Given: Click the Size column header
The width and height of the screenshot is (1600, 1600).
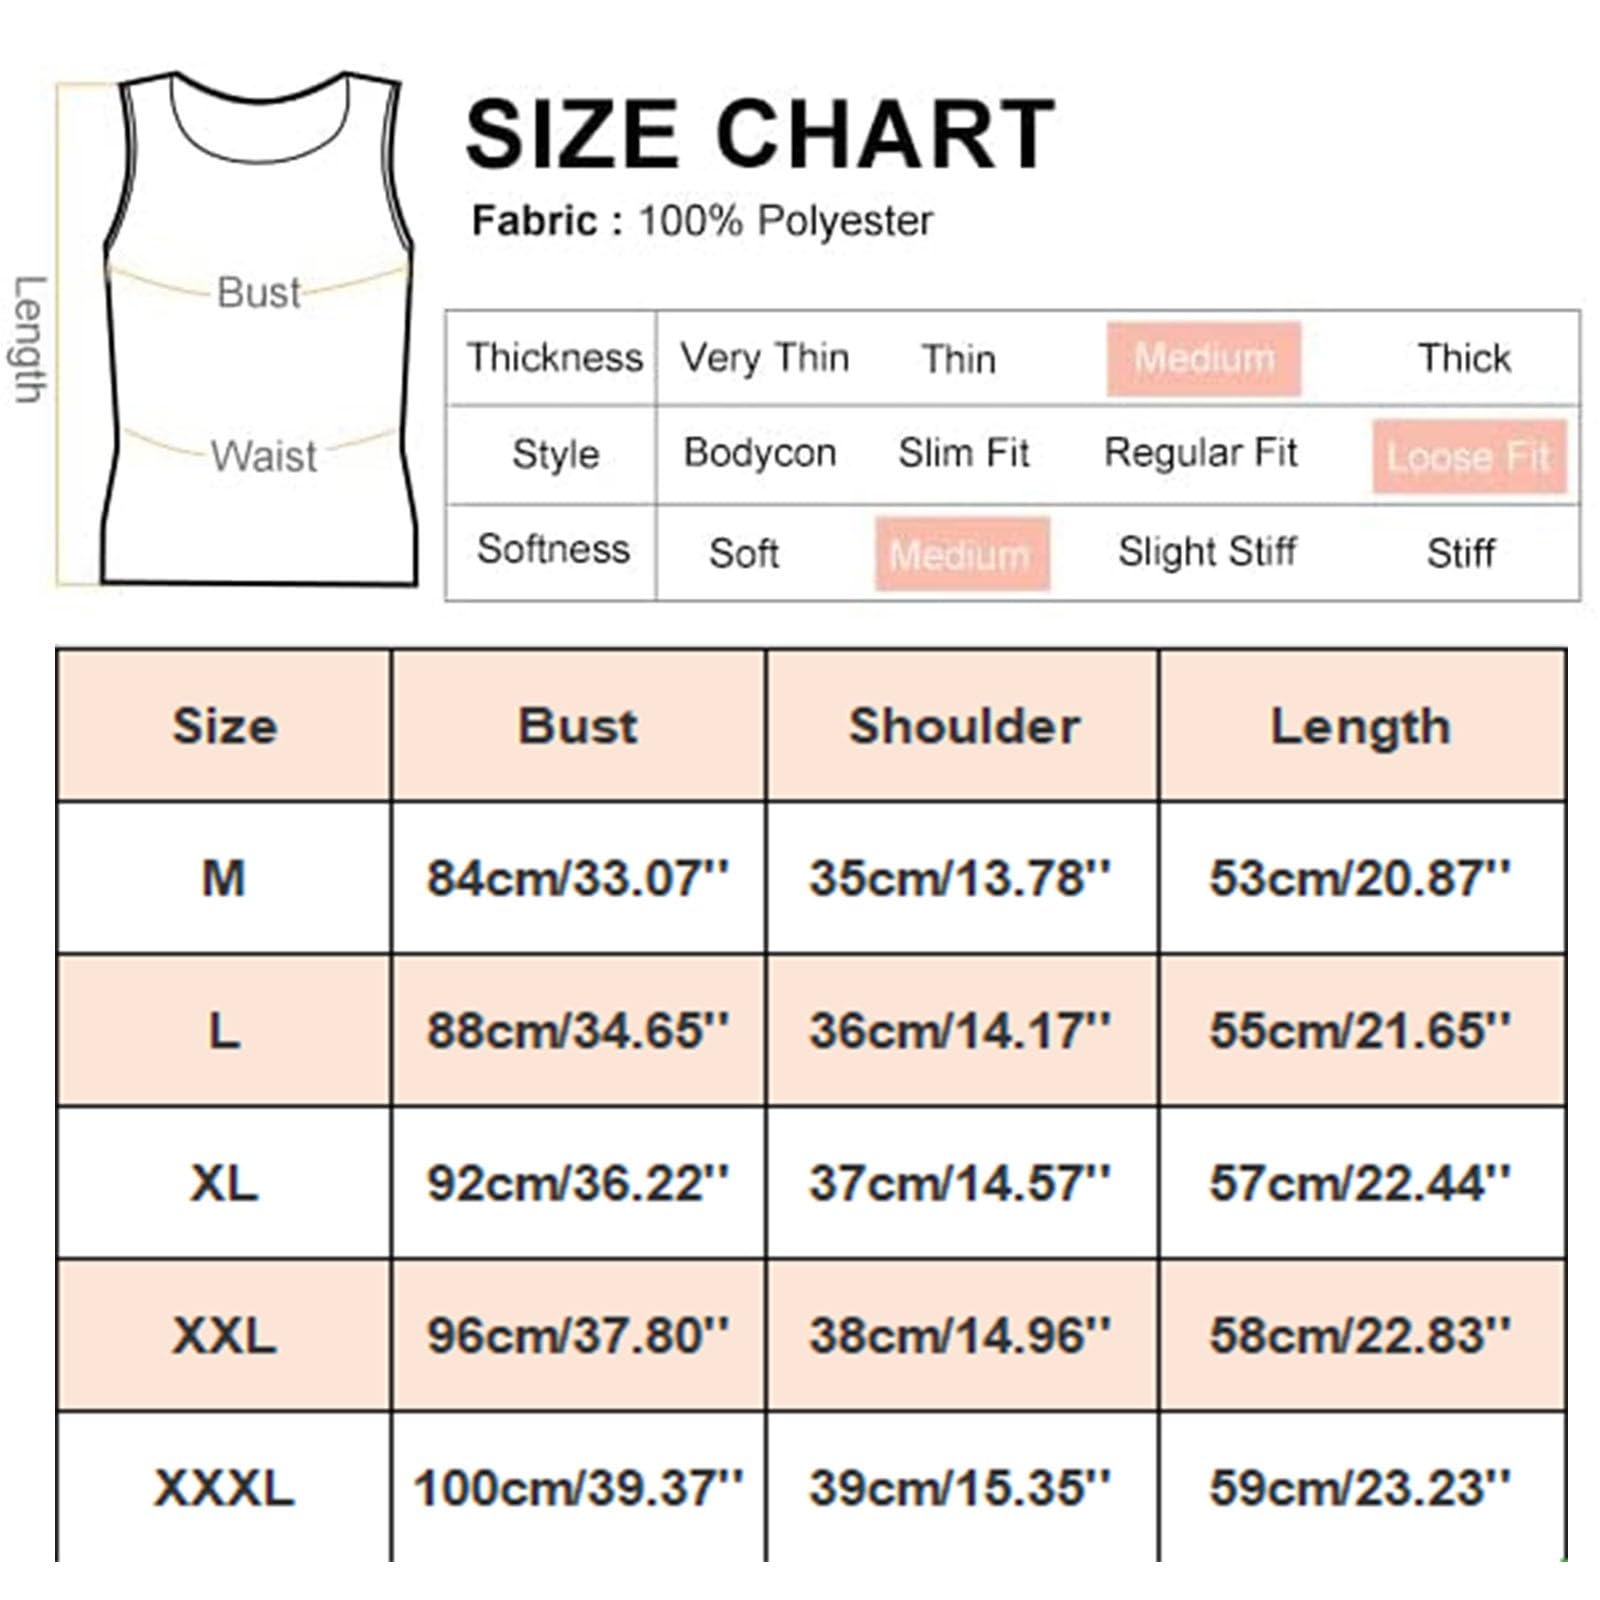Looking at the screenshot, I should [x=224, y=725].
